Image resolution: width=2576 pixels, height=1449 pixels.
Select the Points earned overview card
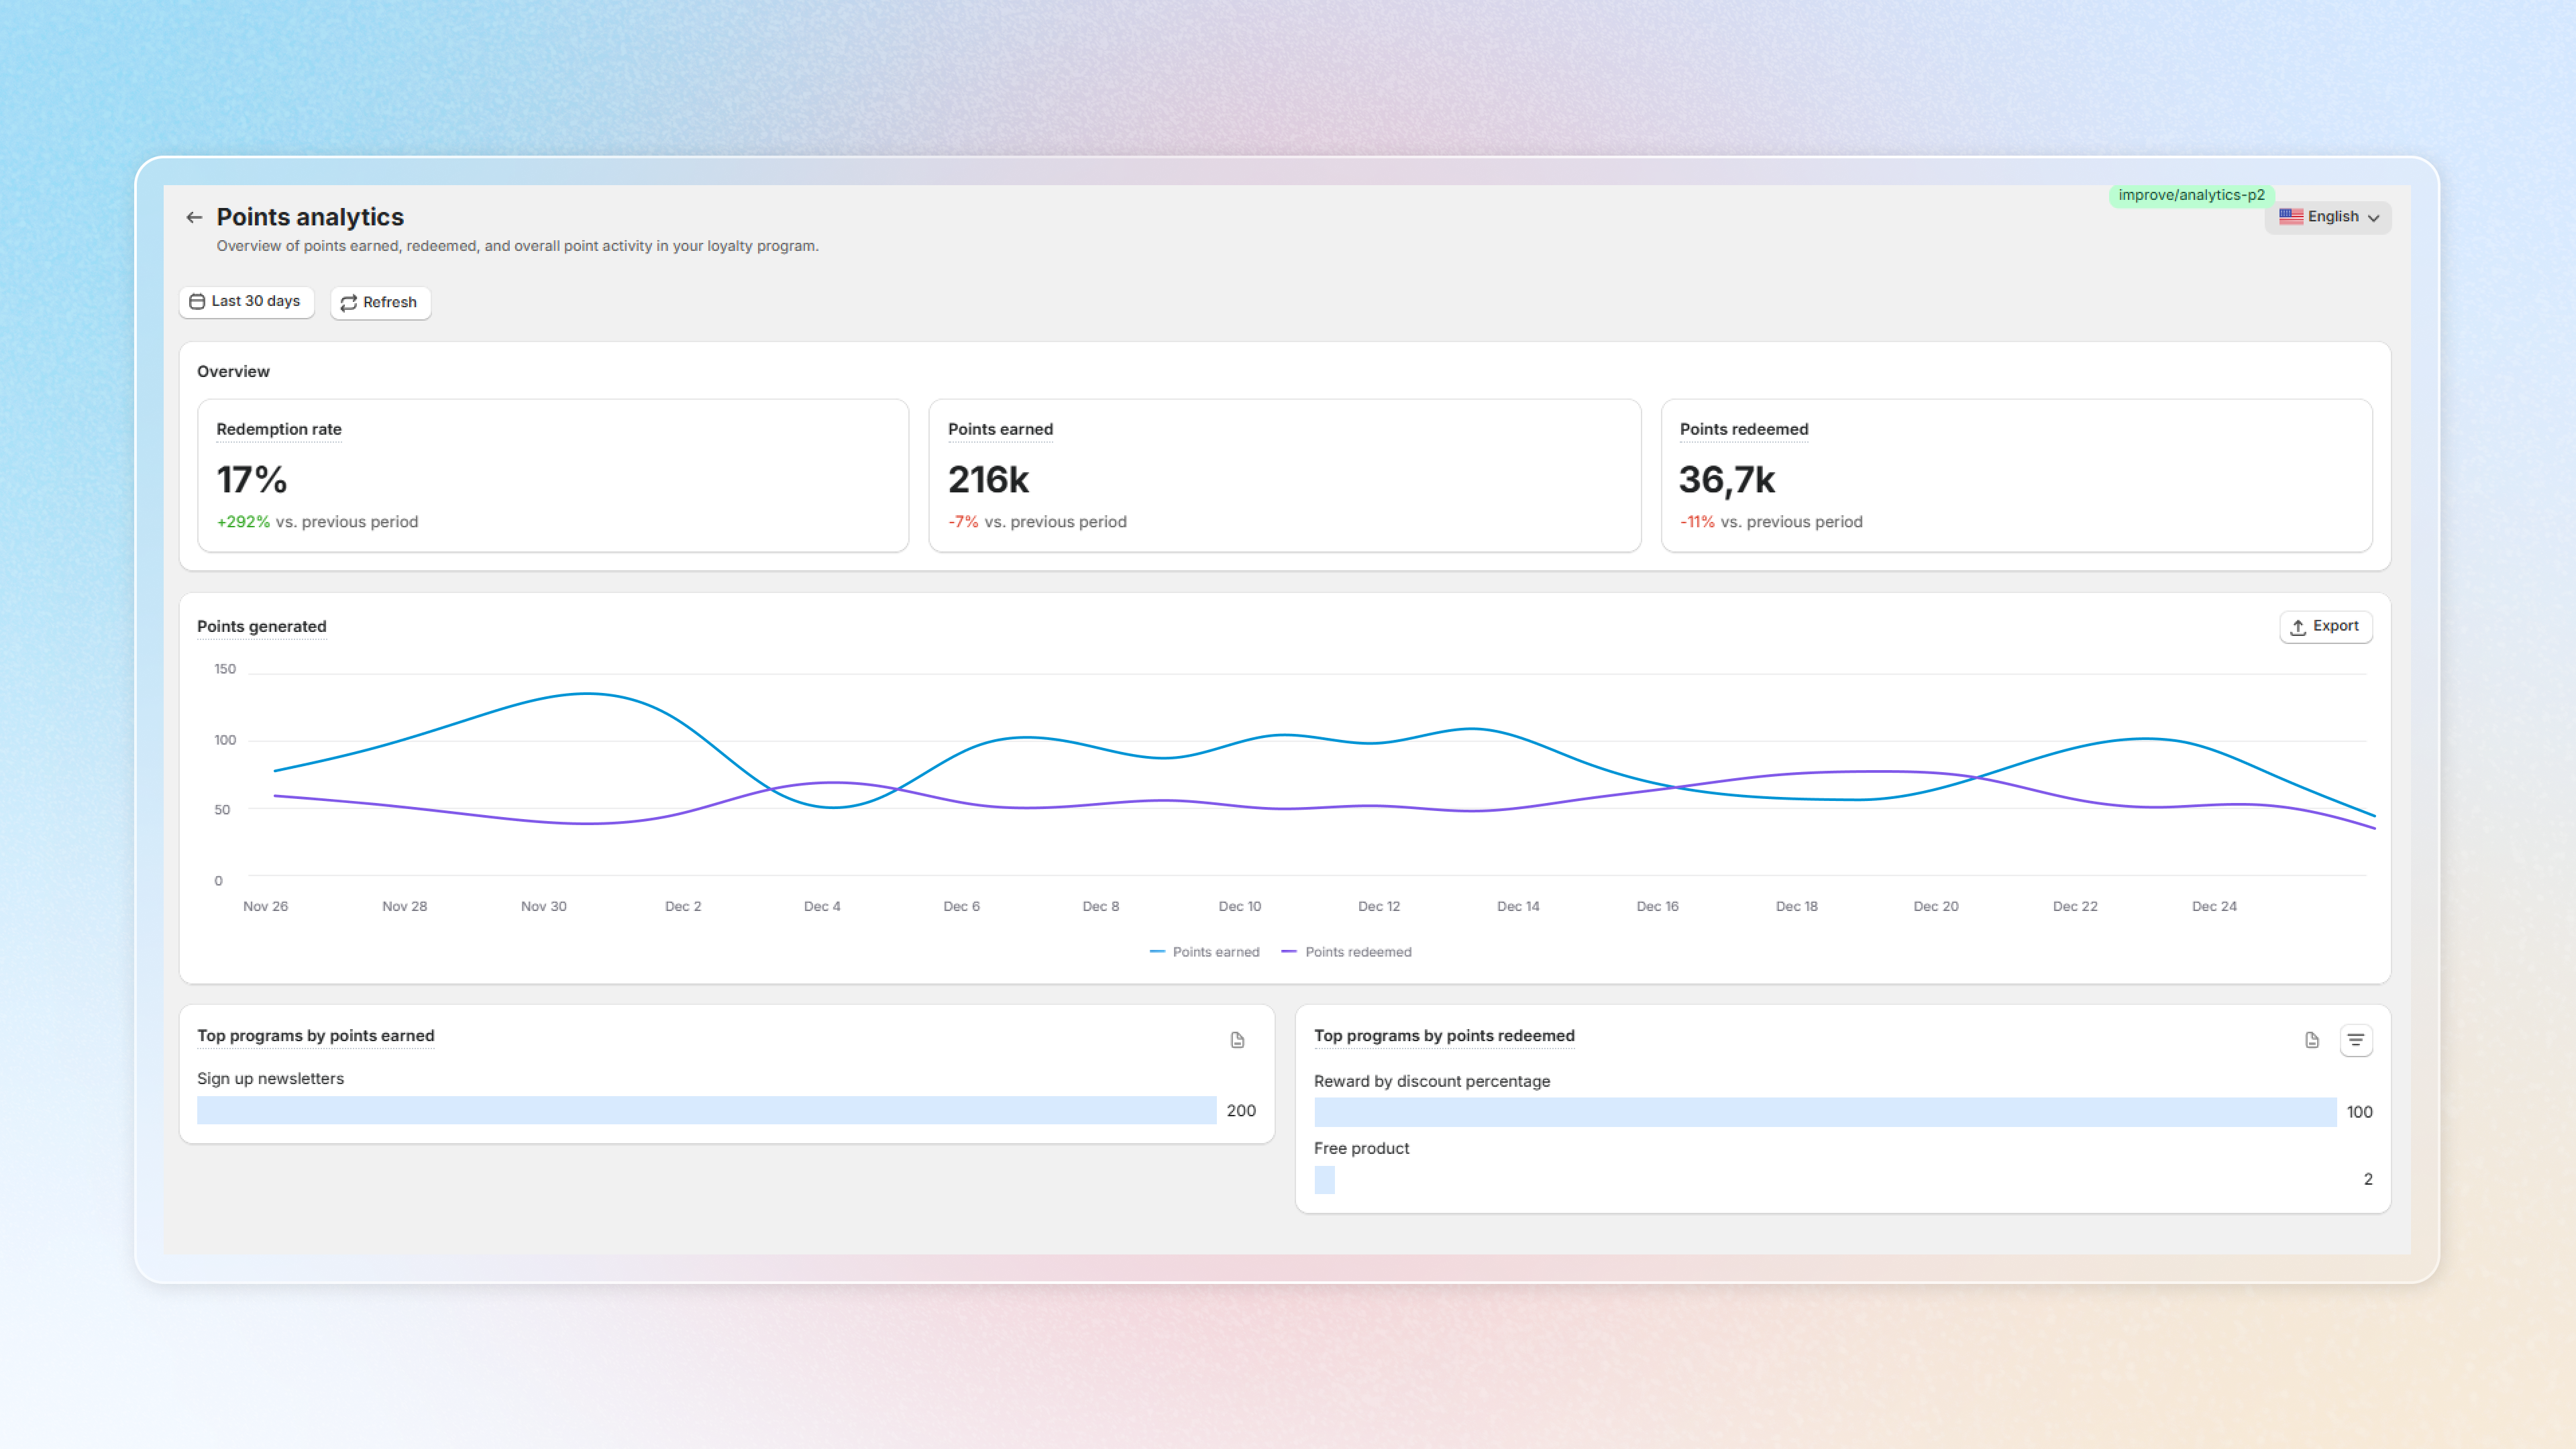point(1284,475)
